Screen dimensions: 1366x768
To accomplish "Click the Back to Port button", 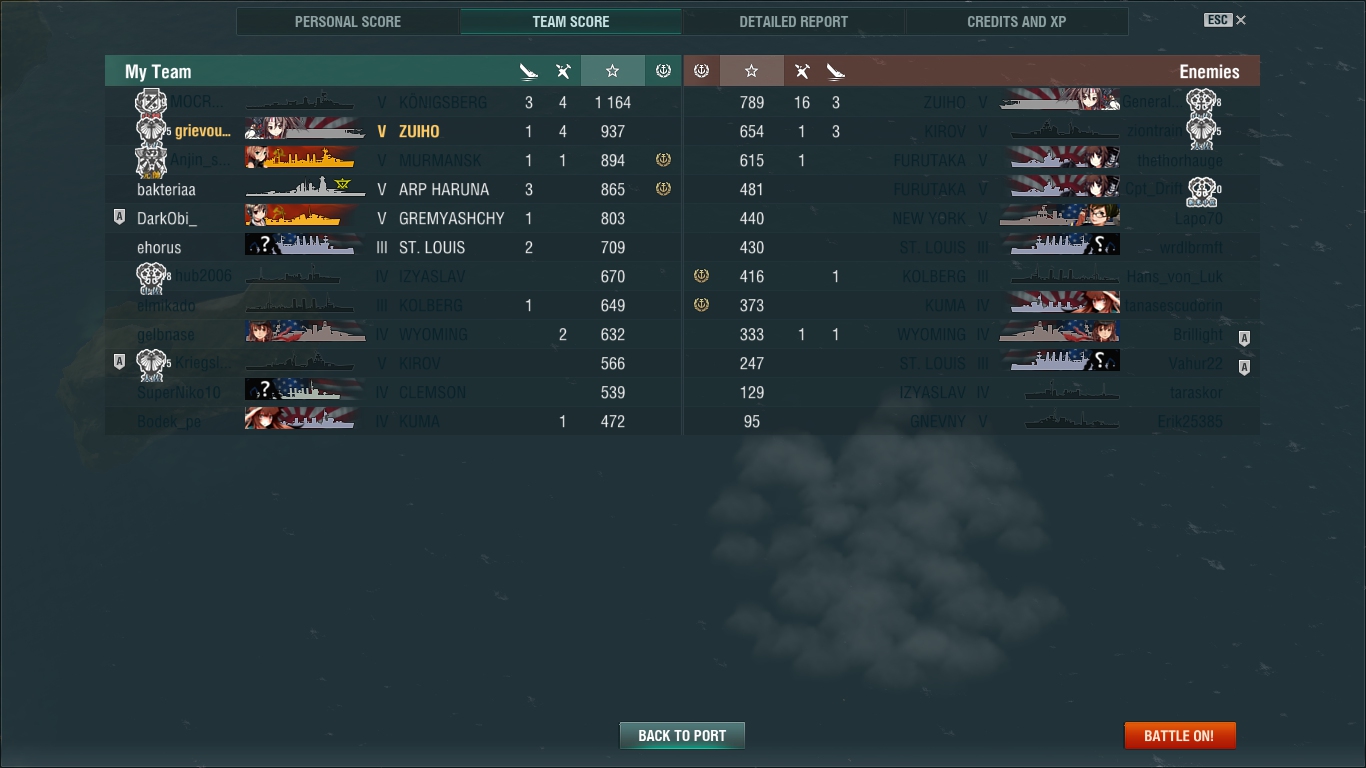I will (x=682, y=735).
